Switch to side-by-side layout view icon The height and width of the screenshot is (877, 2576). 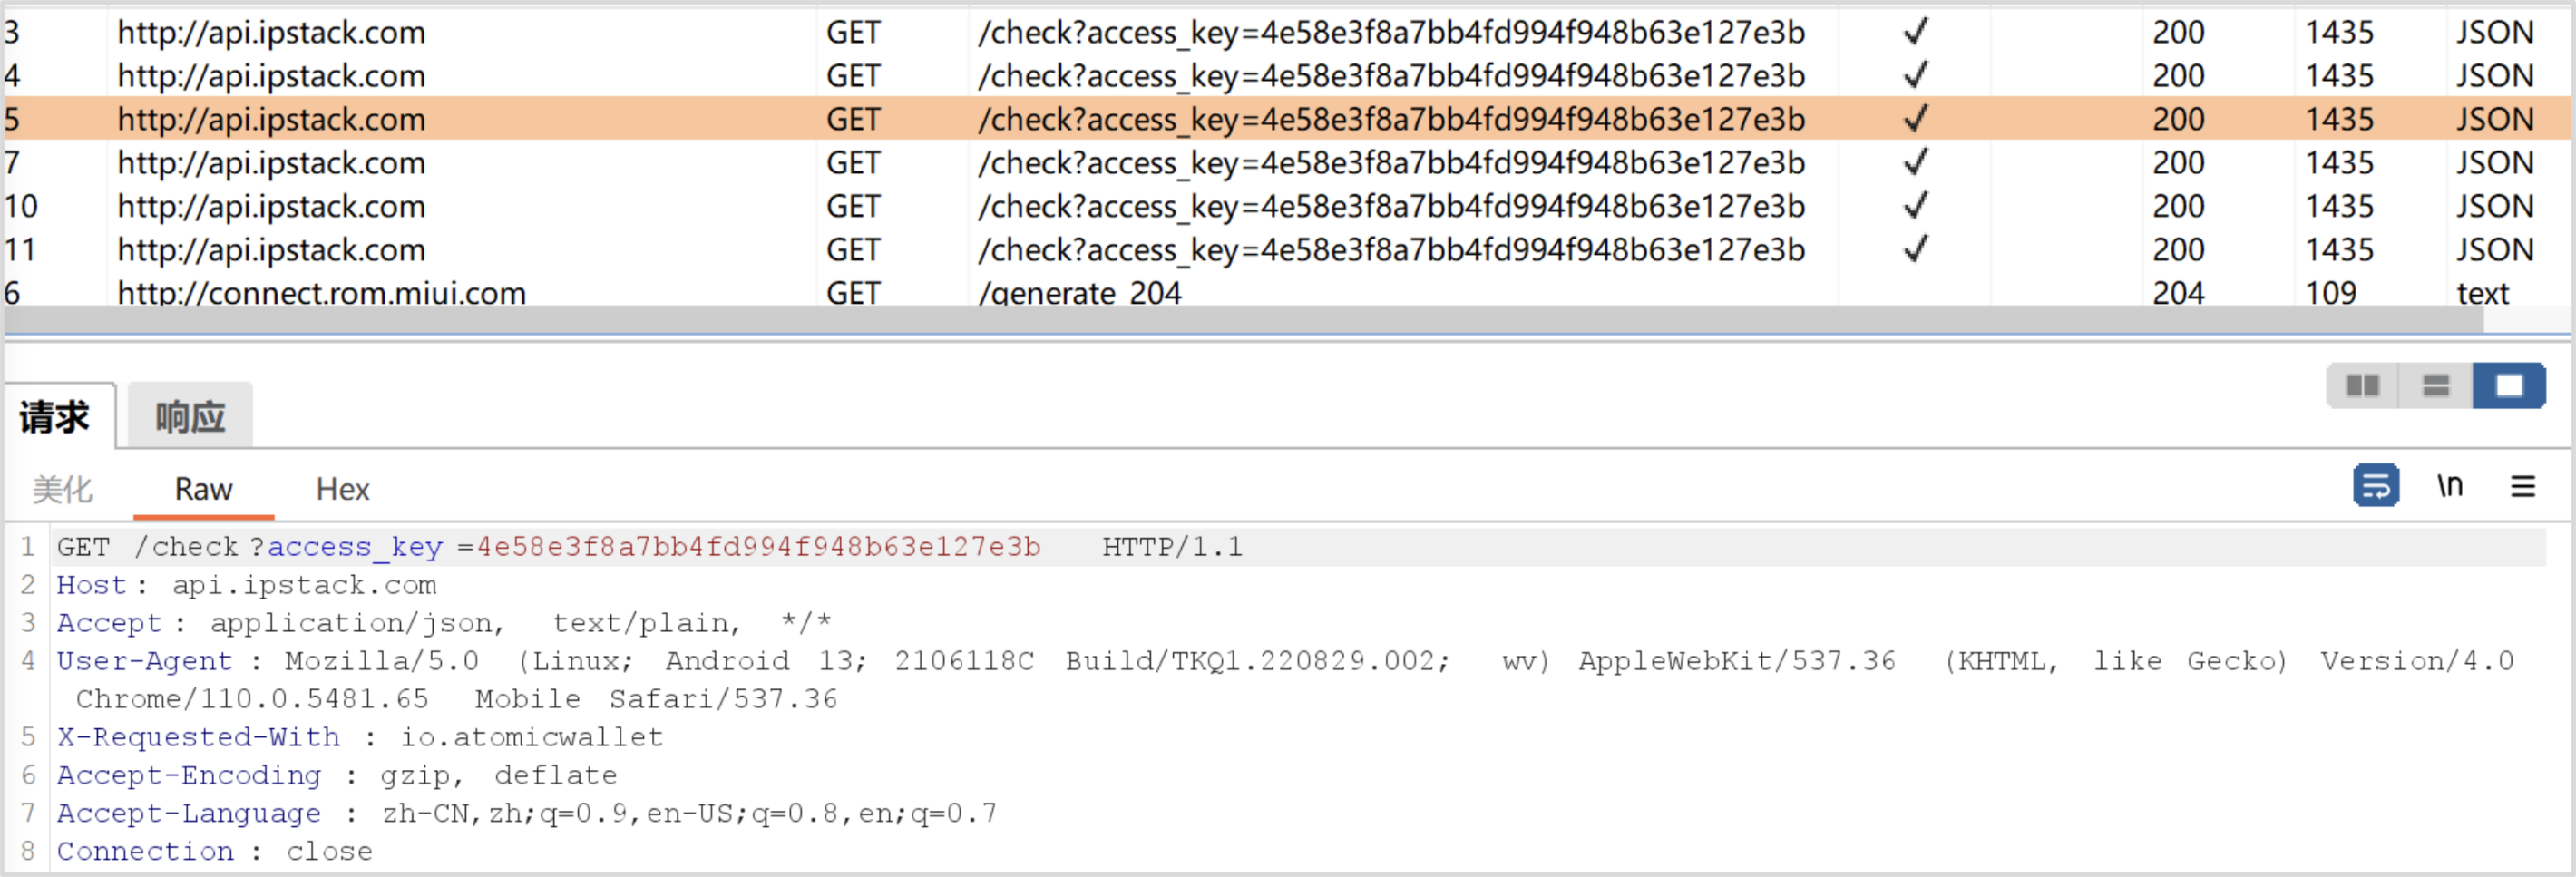tap(2362, 386)
